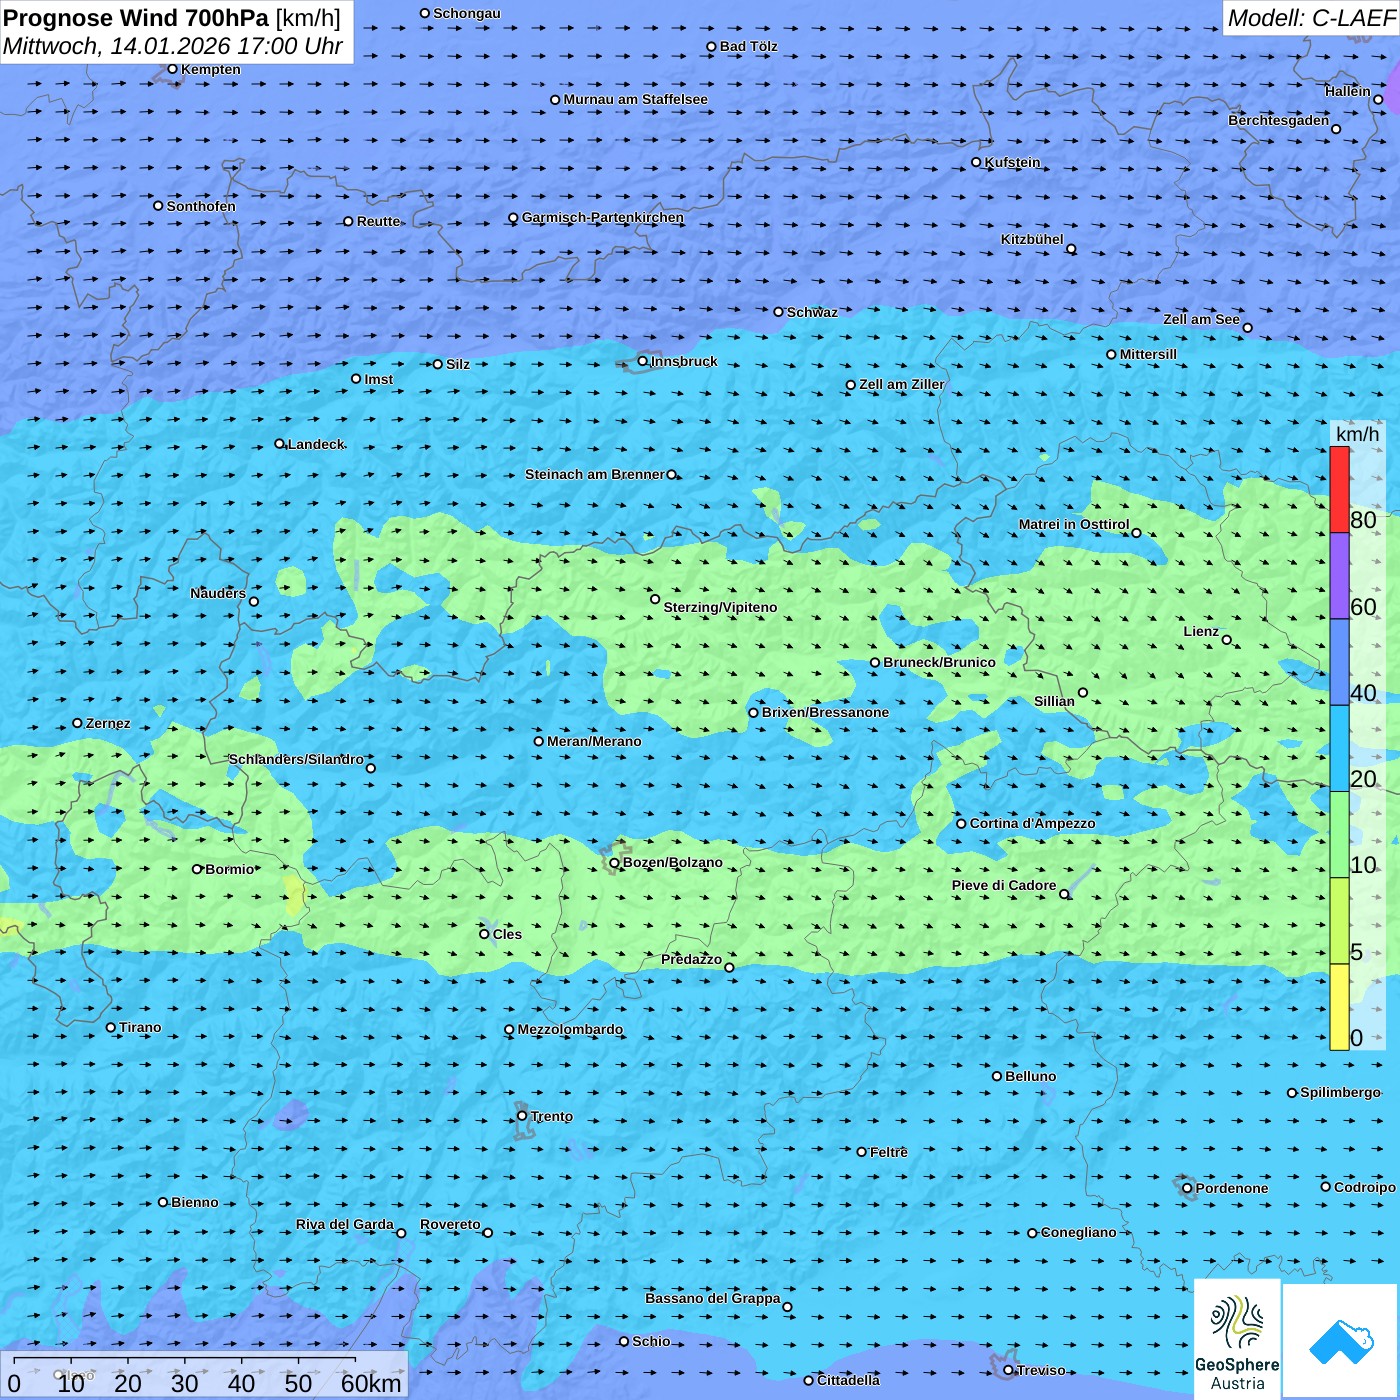Click the Schwaz city marker
The image size is (1400, 1400).
click(x=779, y=312)
